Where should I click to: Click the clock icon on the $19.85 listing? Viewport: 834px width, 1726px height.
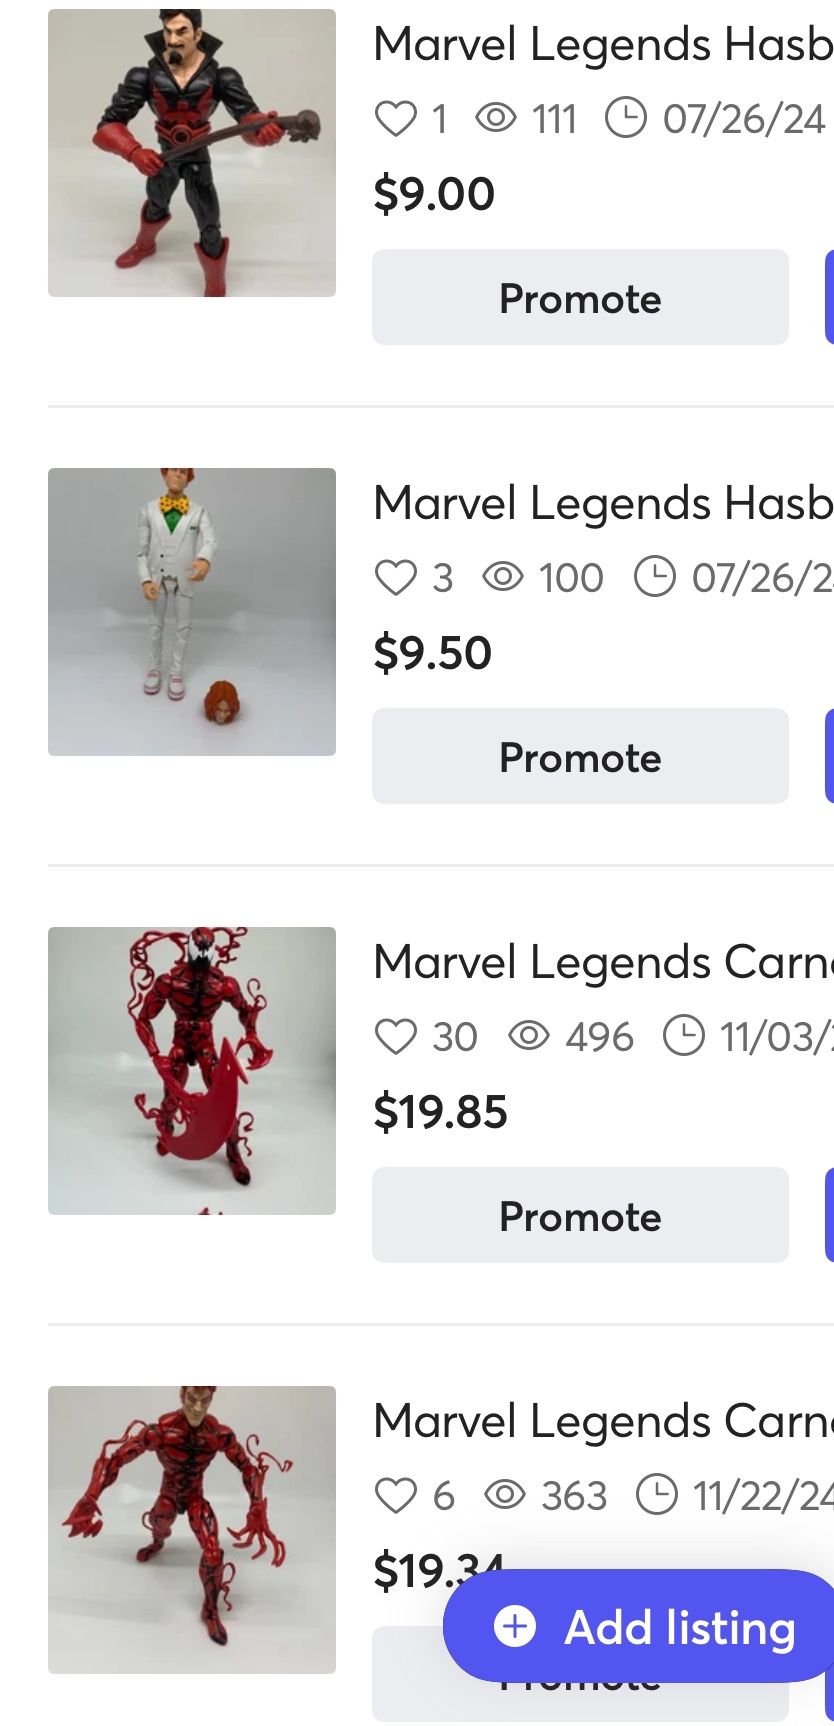coord(684,1037)
